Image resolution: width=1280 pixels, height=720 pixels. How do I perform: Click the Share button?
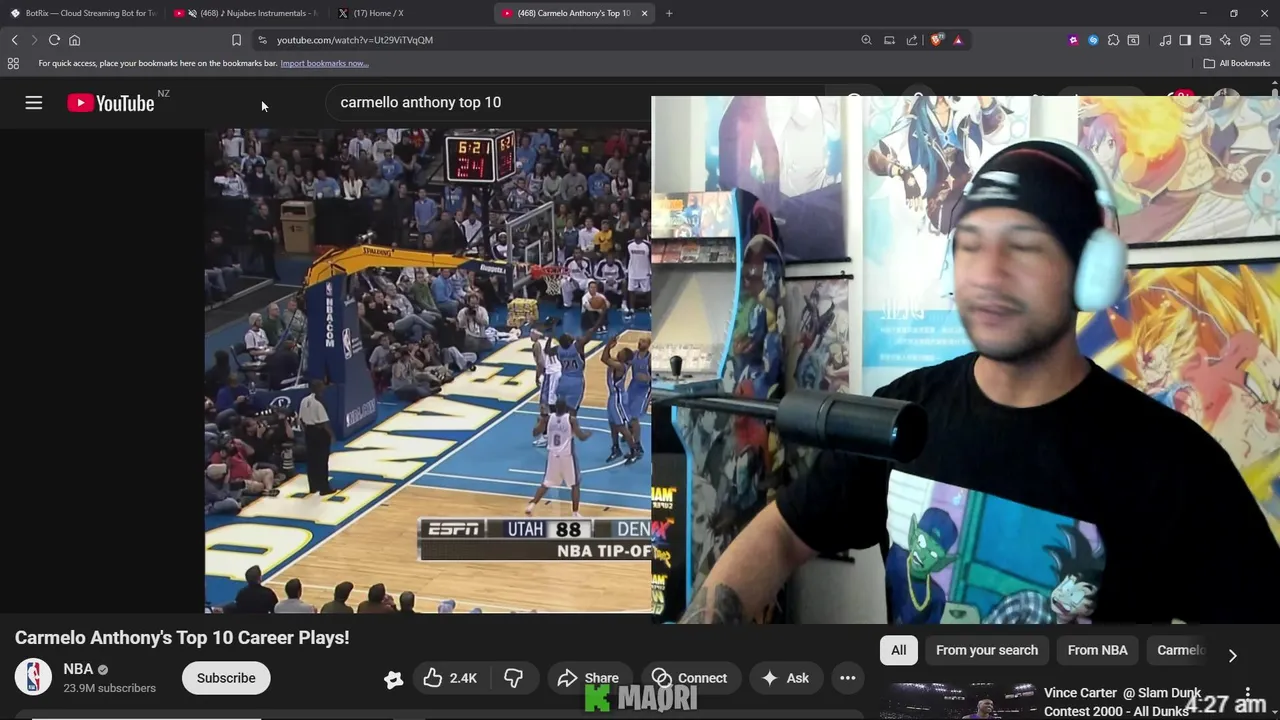pyautogui.click(x=588, y=678)
